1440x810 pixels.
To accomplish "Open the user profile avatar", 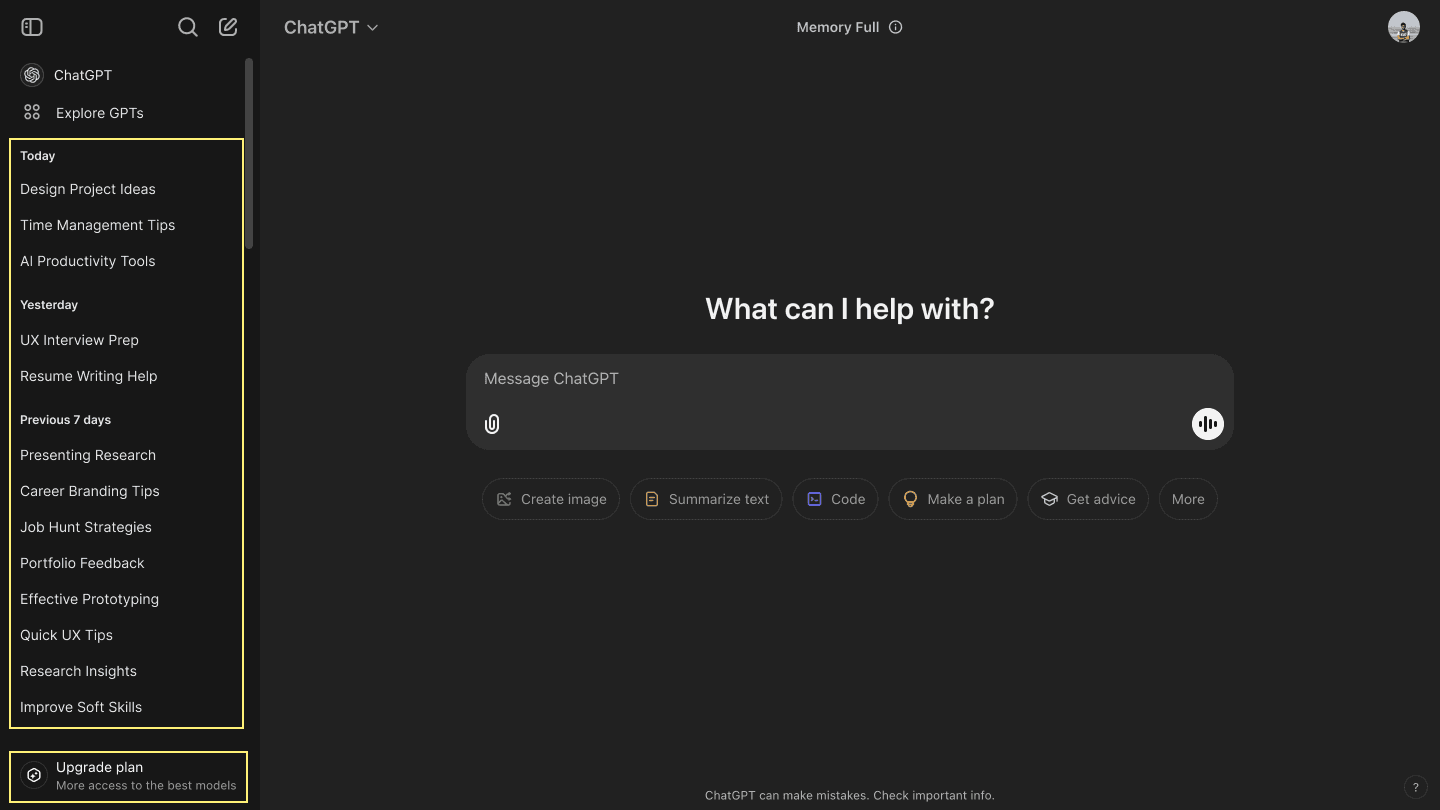I will [x=1404, y=27].
